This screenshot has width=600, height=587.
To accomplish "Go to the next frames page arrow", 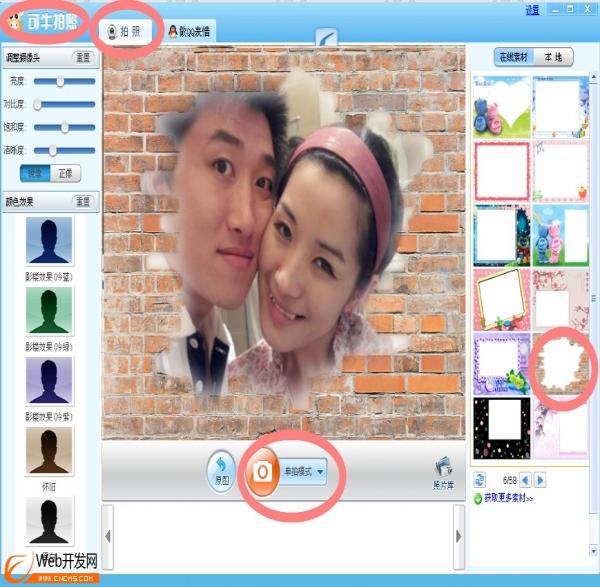I will 540,480.
